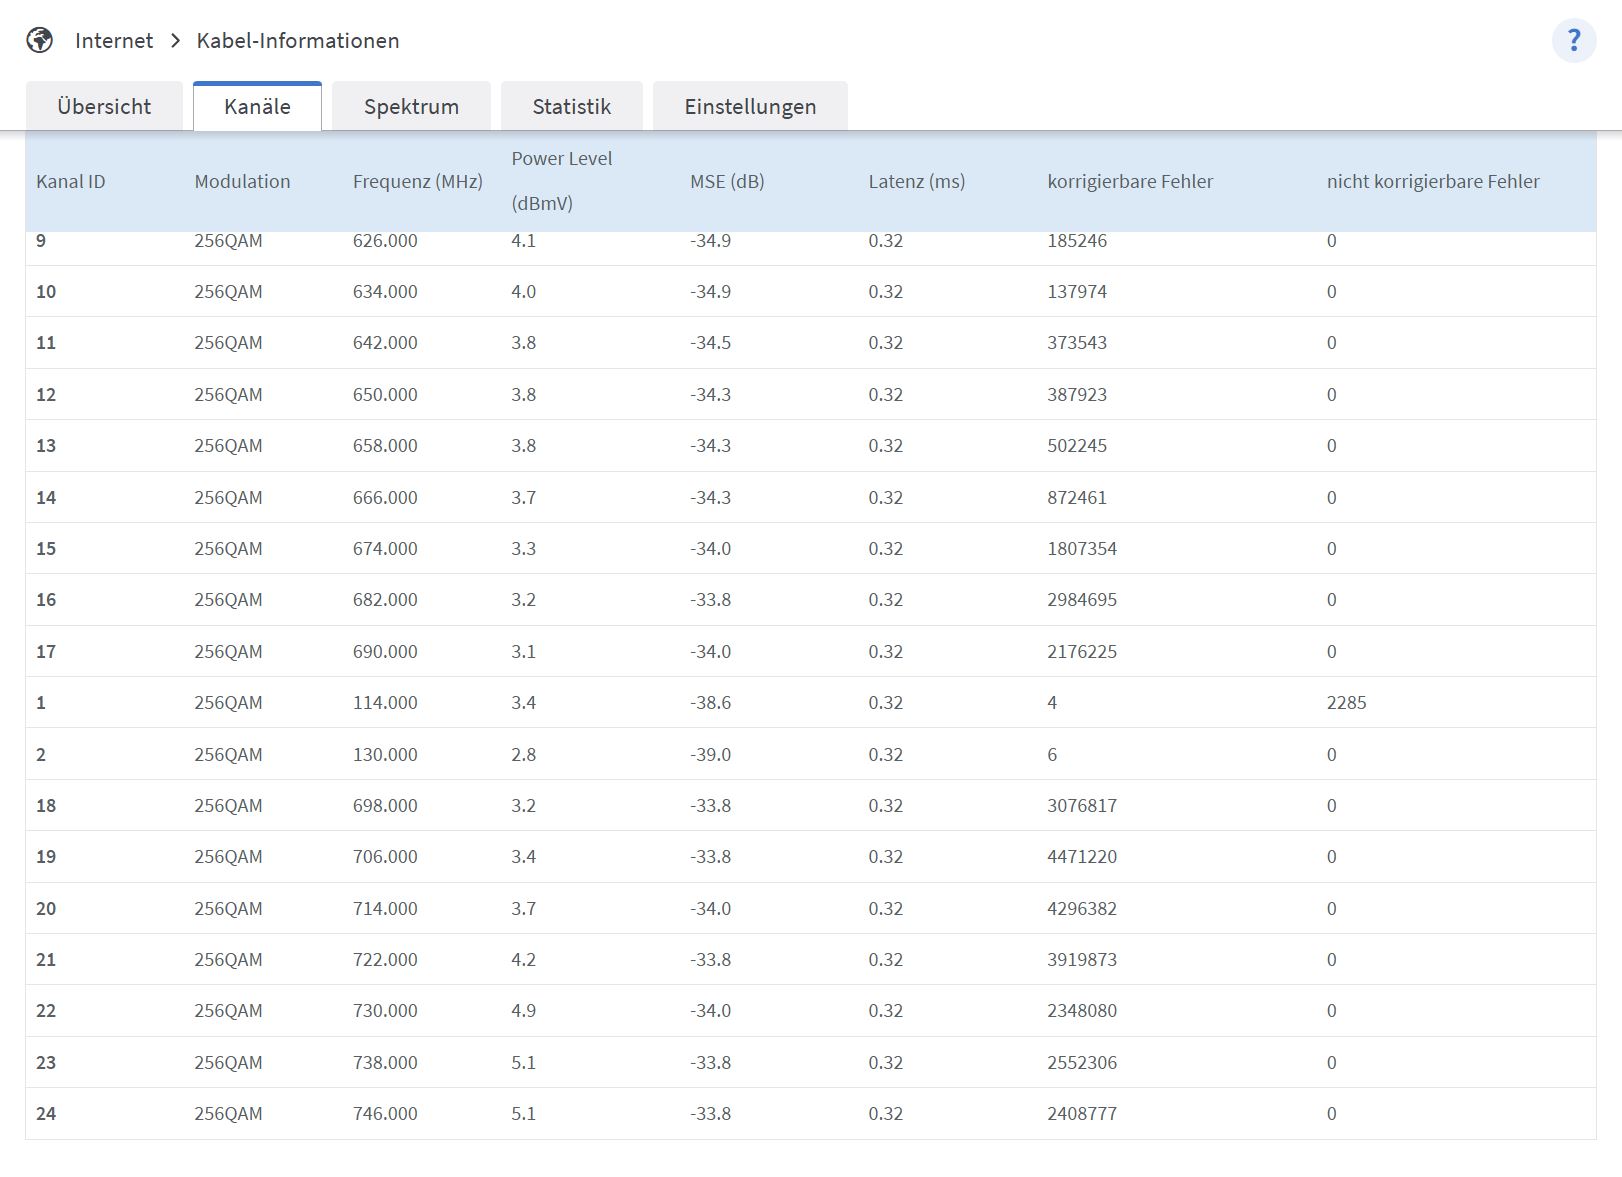The image size is (1622, 1177).
Task: Click the Kanal ID column header
Action: point(71,182)
